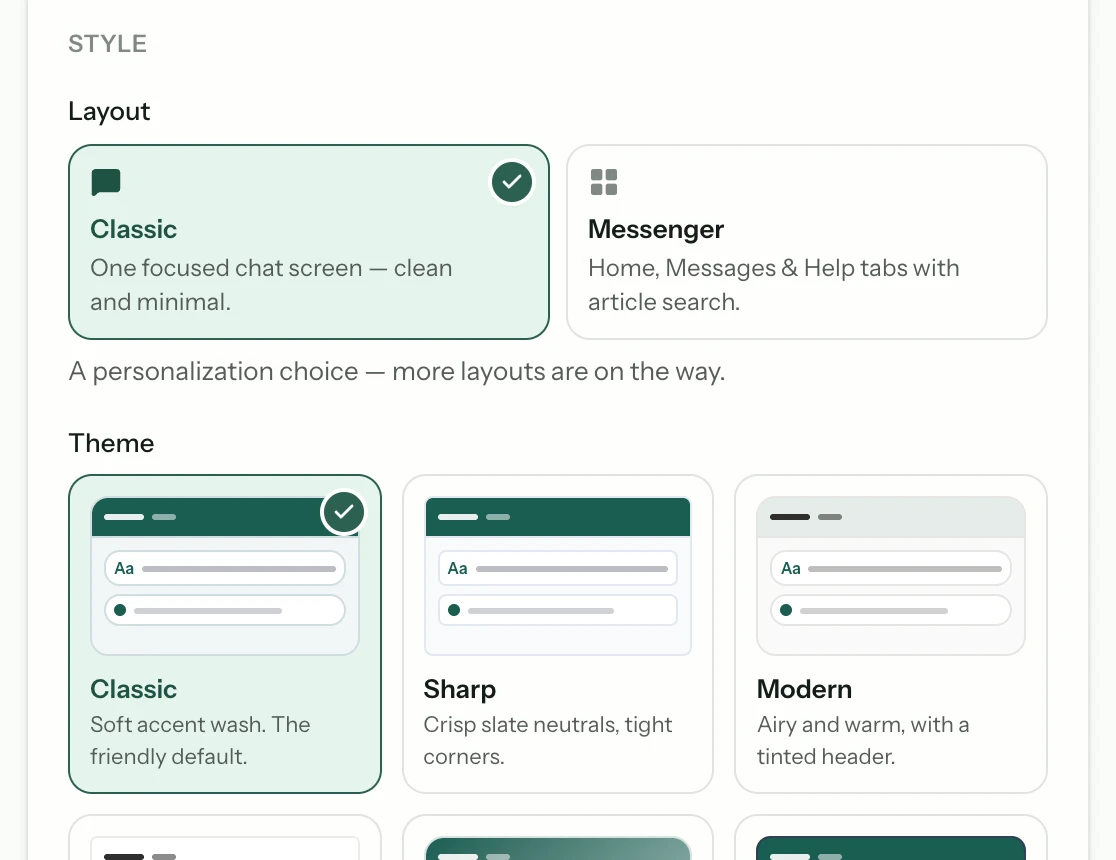Click the 'Messenger' title text
The image size is (1116, 860).
click(656, 229)
